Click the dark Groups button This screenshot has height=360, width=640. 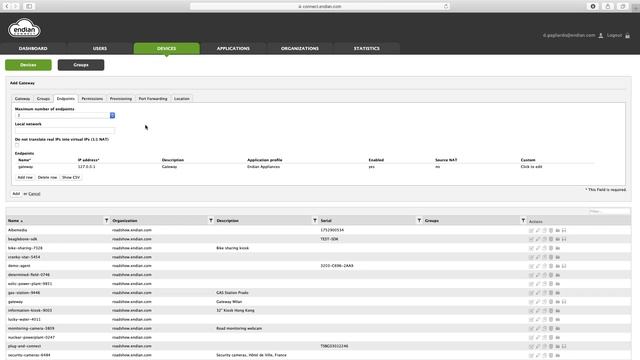click(x=81, y=65)
